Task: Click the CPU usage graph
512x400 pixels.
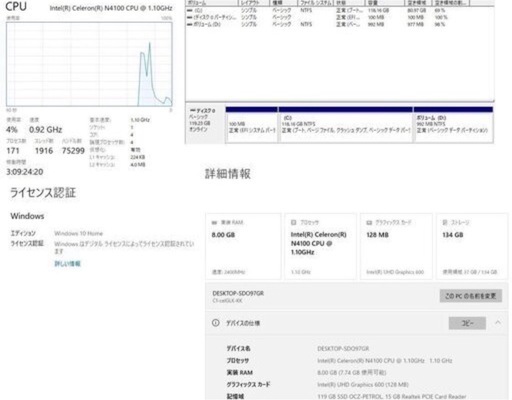Action: point(89,64)
